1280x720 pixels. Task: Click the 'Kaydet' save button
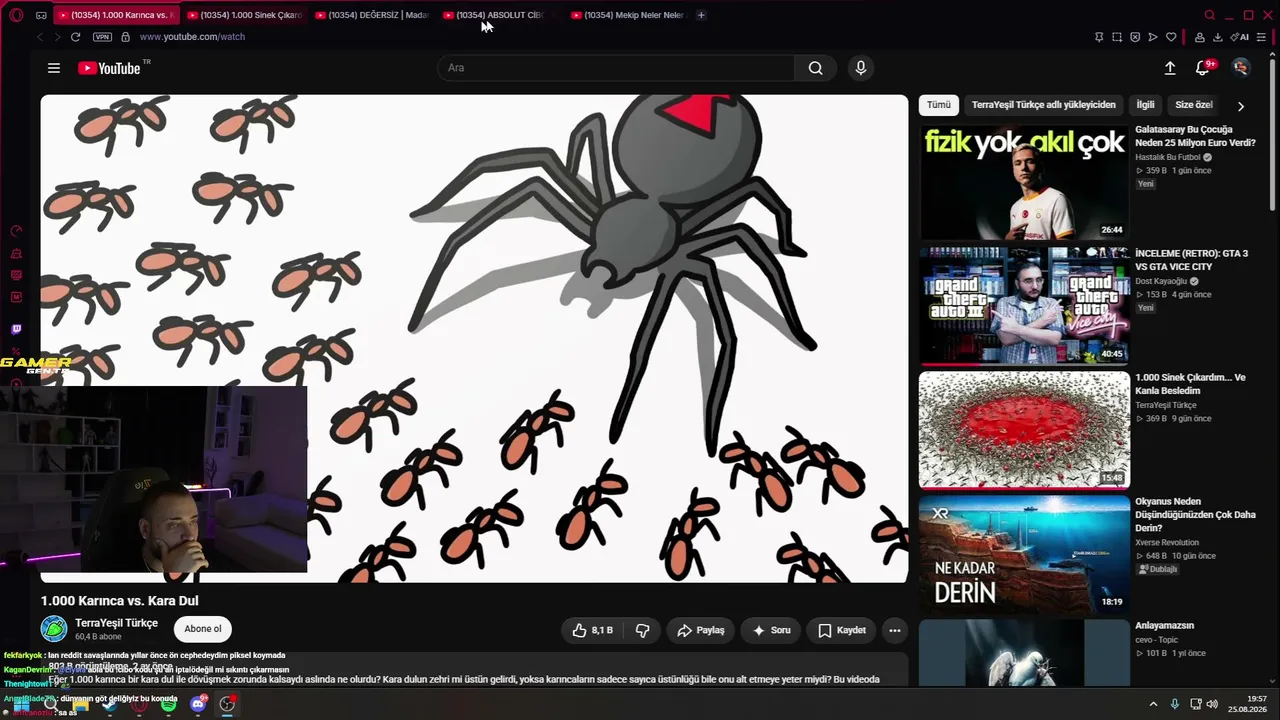[842, 630]
